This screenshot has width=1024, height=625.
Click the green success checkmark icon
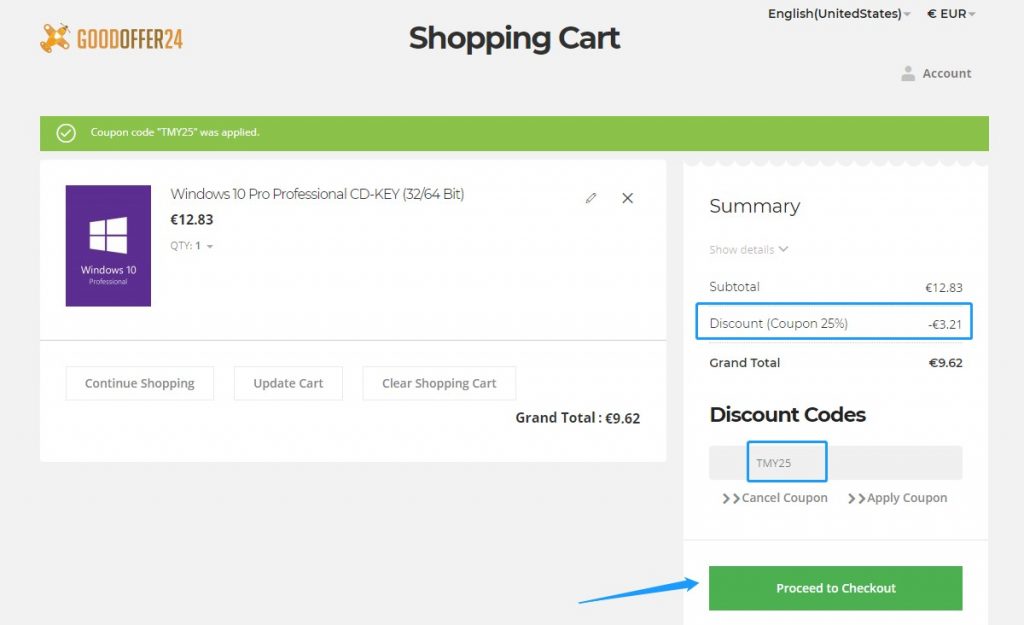[x=66, y=133]
